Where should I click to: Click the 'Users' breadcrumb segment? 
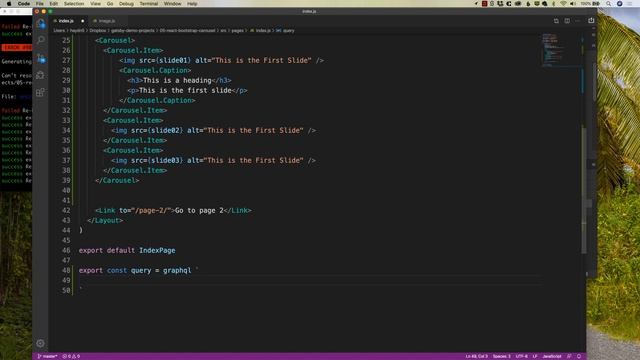(x=59, y=31)
